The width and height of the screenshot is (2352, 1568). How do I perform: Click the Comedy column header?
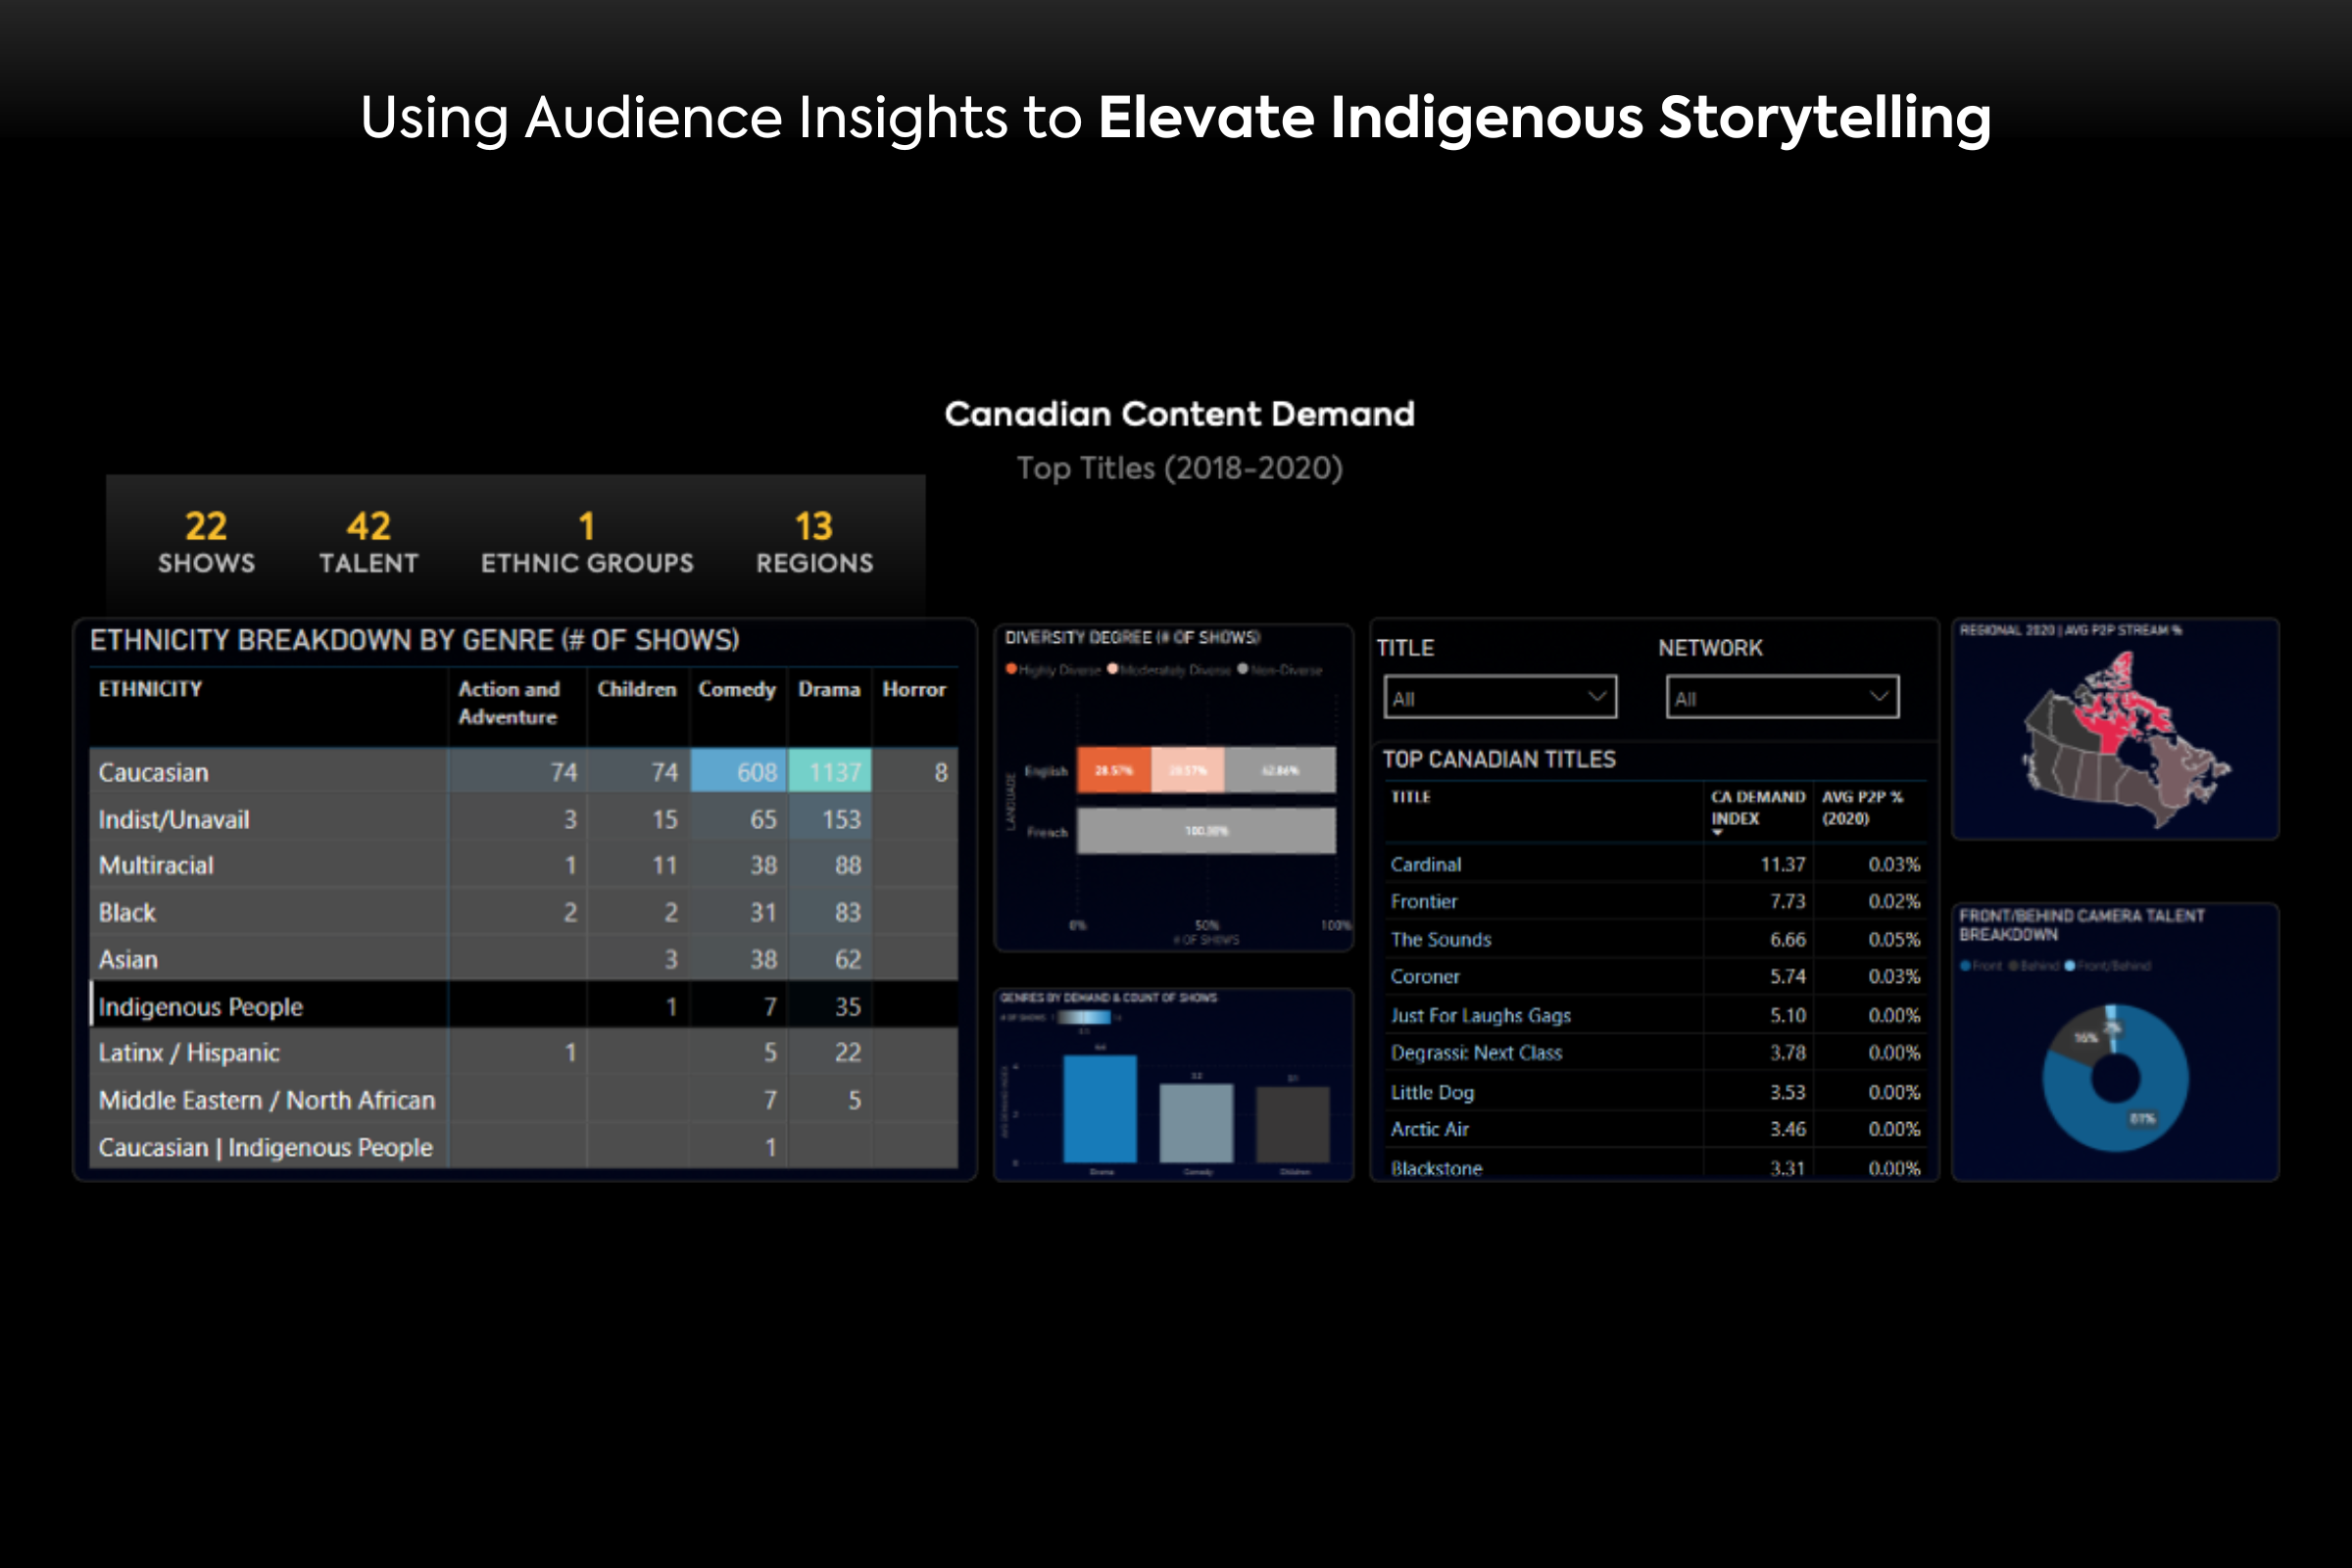coord(736,689)
